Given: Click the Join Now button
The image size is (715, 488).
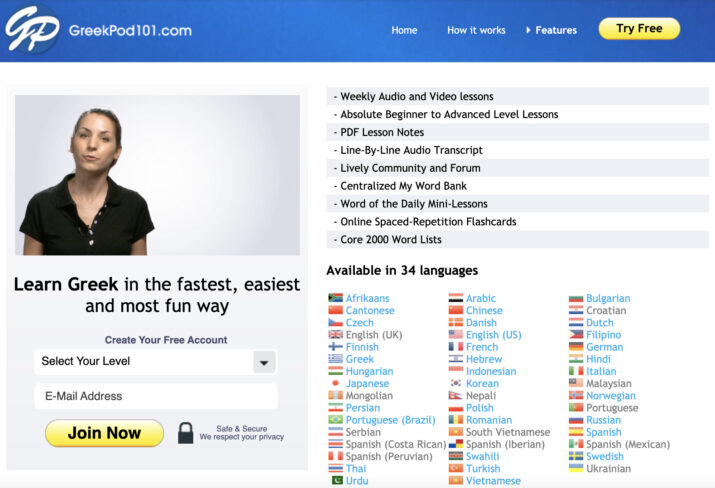Looking at the screenshot, I should click(104, 433).
